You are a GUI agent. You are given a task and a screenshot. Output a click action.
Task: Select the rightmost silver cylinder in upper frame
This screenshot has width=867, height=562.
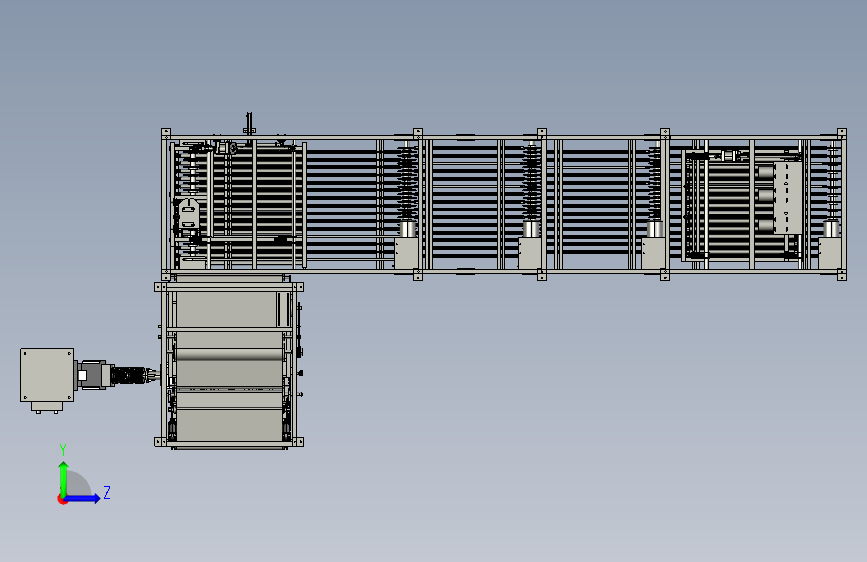click(831, 229)
